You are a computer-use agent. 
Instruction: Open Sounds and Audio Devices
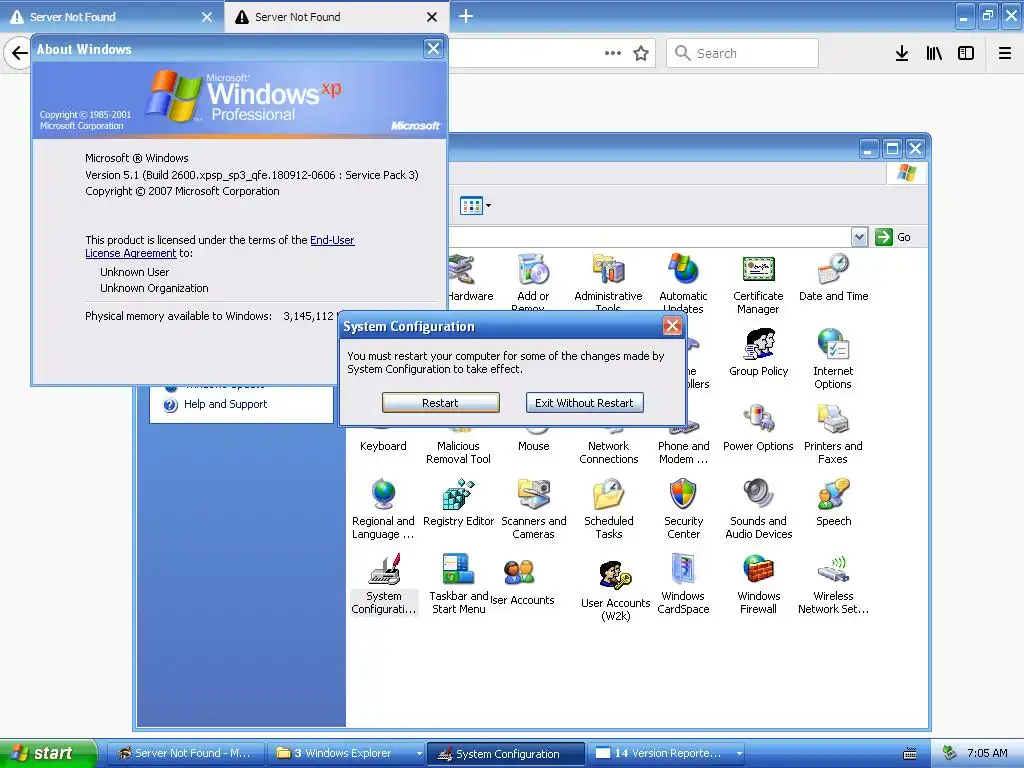[758, 509]
